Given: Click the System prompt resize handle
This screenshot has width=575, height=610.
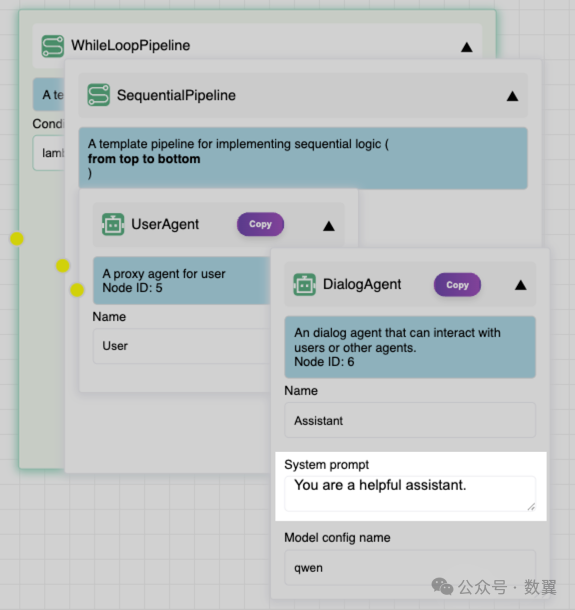Looking at the screenshot, I should click(531, 506).
